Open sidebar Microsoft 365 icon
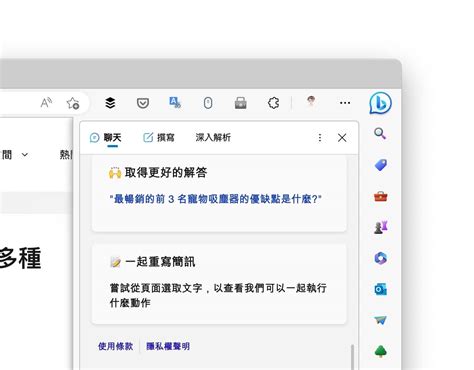The width and height of the screenshot is (474, 370). (380, 258)
